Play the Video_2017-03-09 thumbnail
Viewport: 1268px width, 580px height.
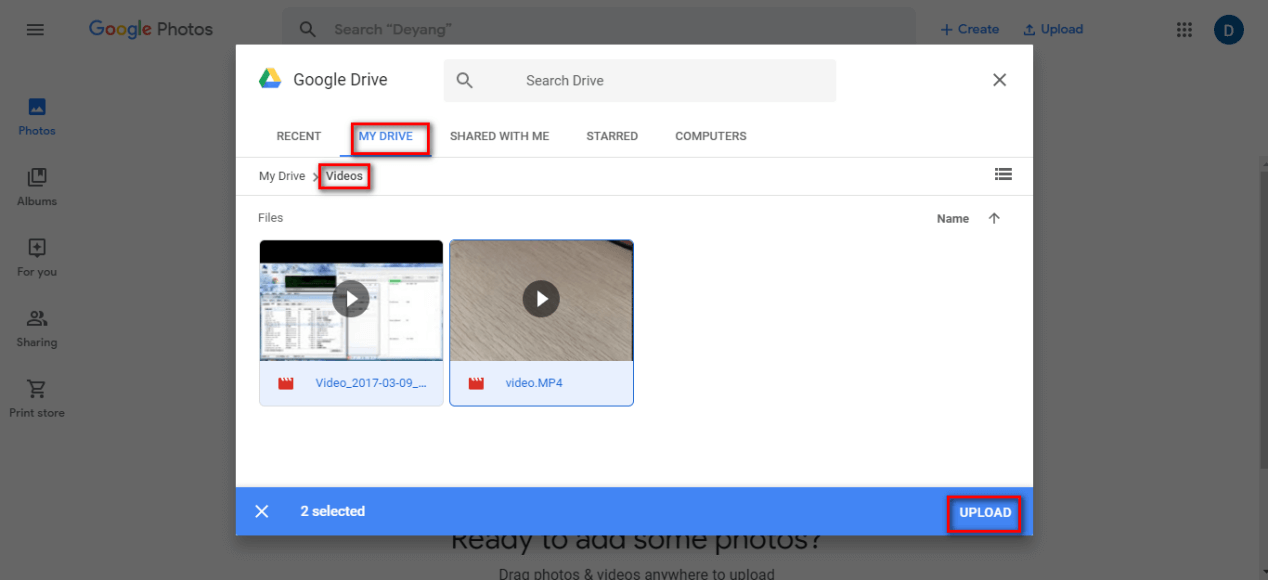[351, 298]
